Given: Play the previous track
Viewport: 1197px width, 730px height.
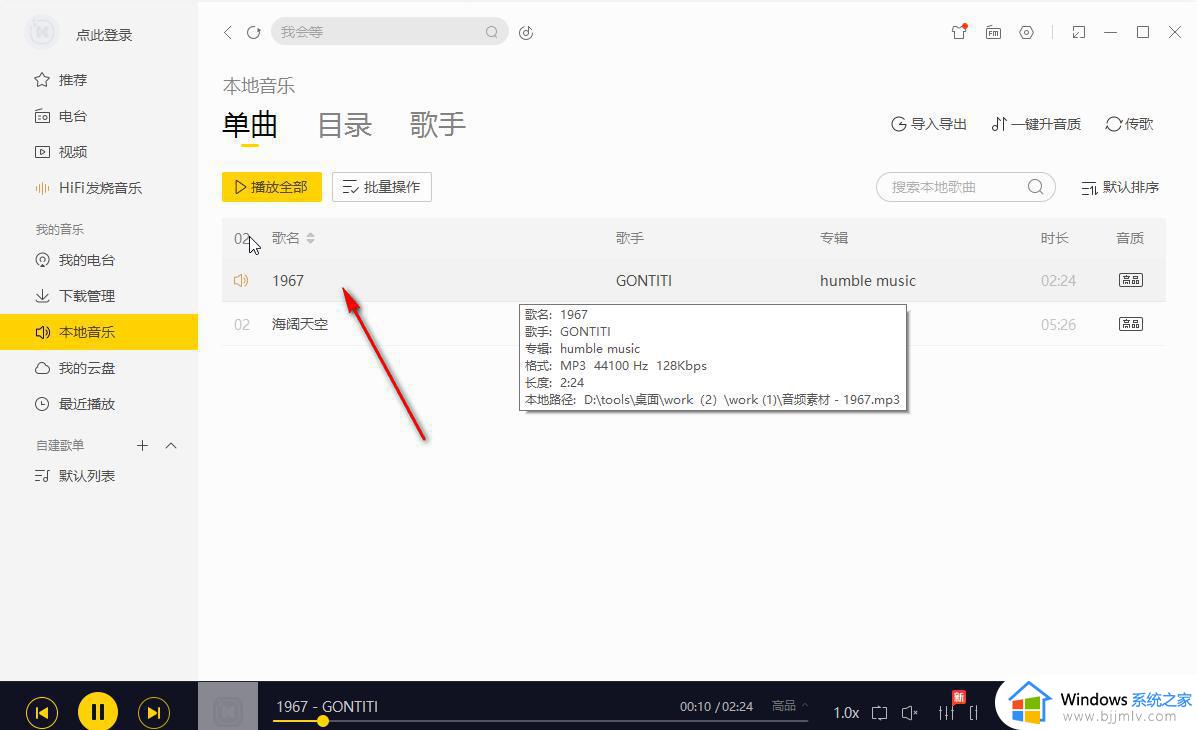Looking at the screenshot, I should [x=42, y=712].
